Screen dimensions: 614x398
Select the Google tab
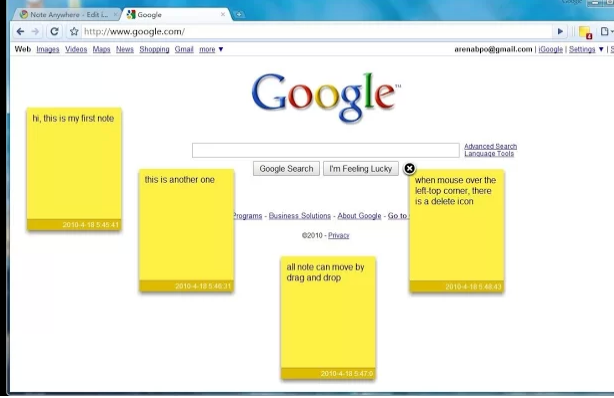click(176, 14)
